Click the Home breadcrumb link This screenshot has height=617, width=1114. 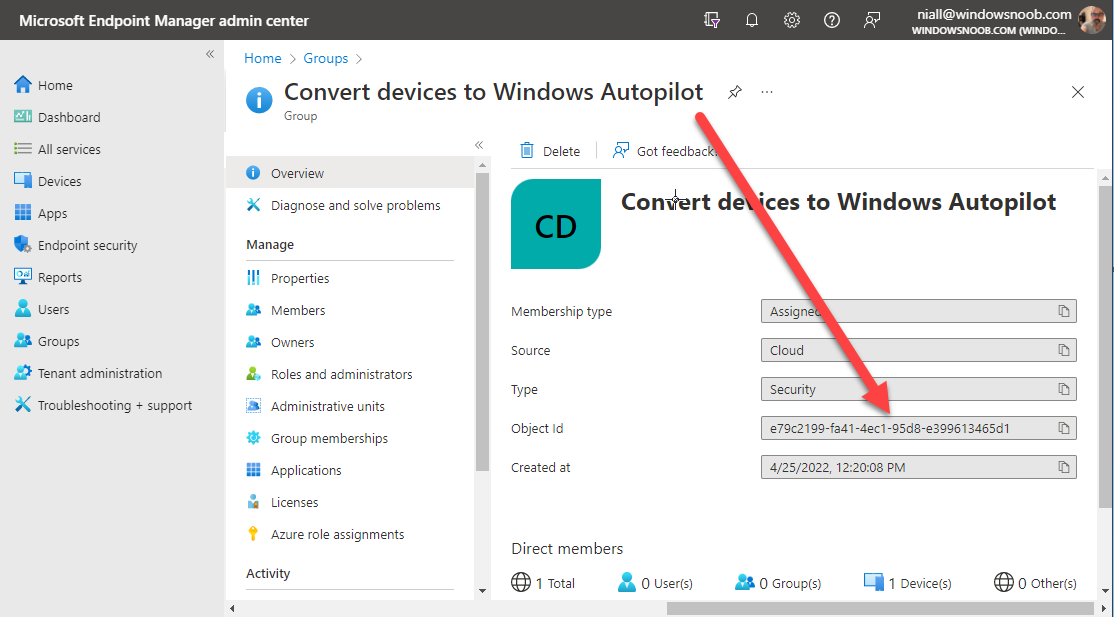coord(263,58)
